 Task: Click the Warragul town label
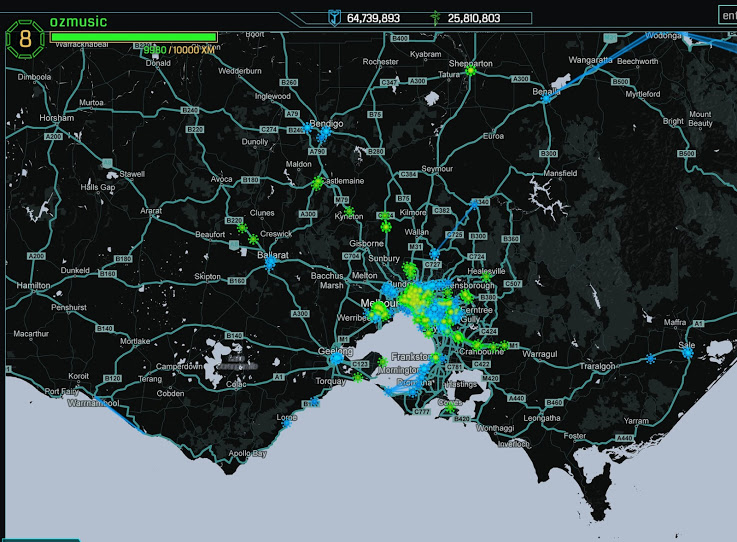coord(540,354)
